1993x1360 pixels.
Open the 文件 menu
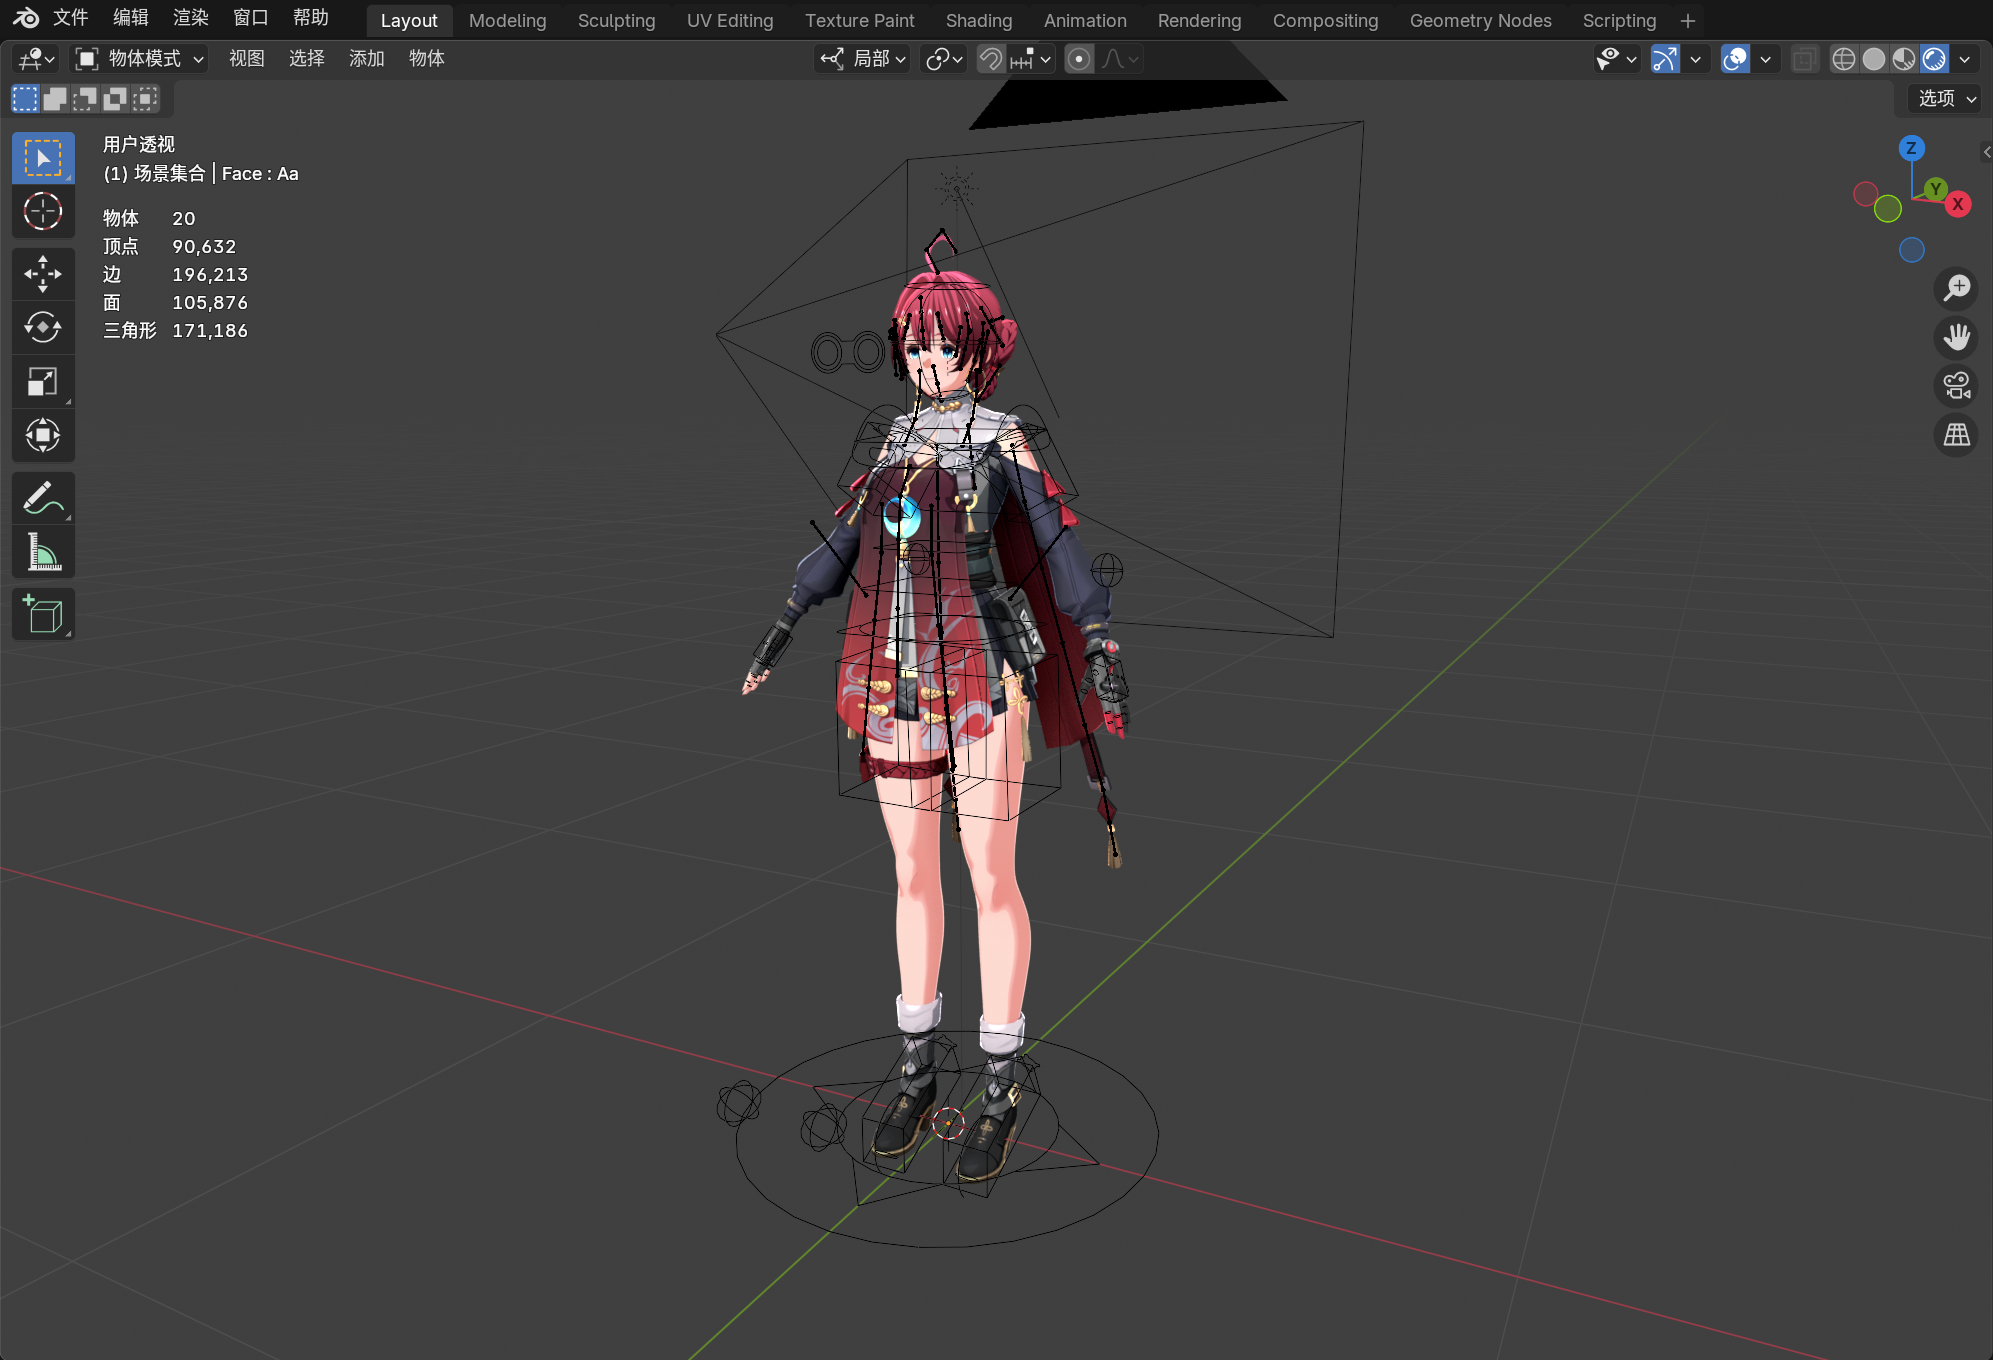pyautogui.click(x=71, y=18)
